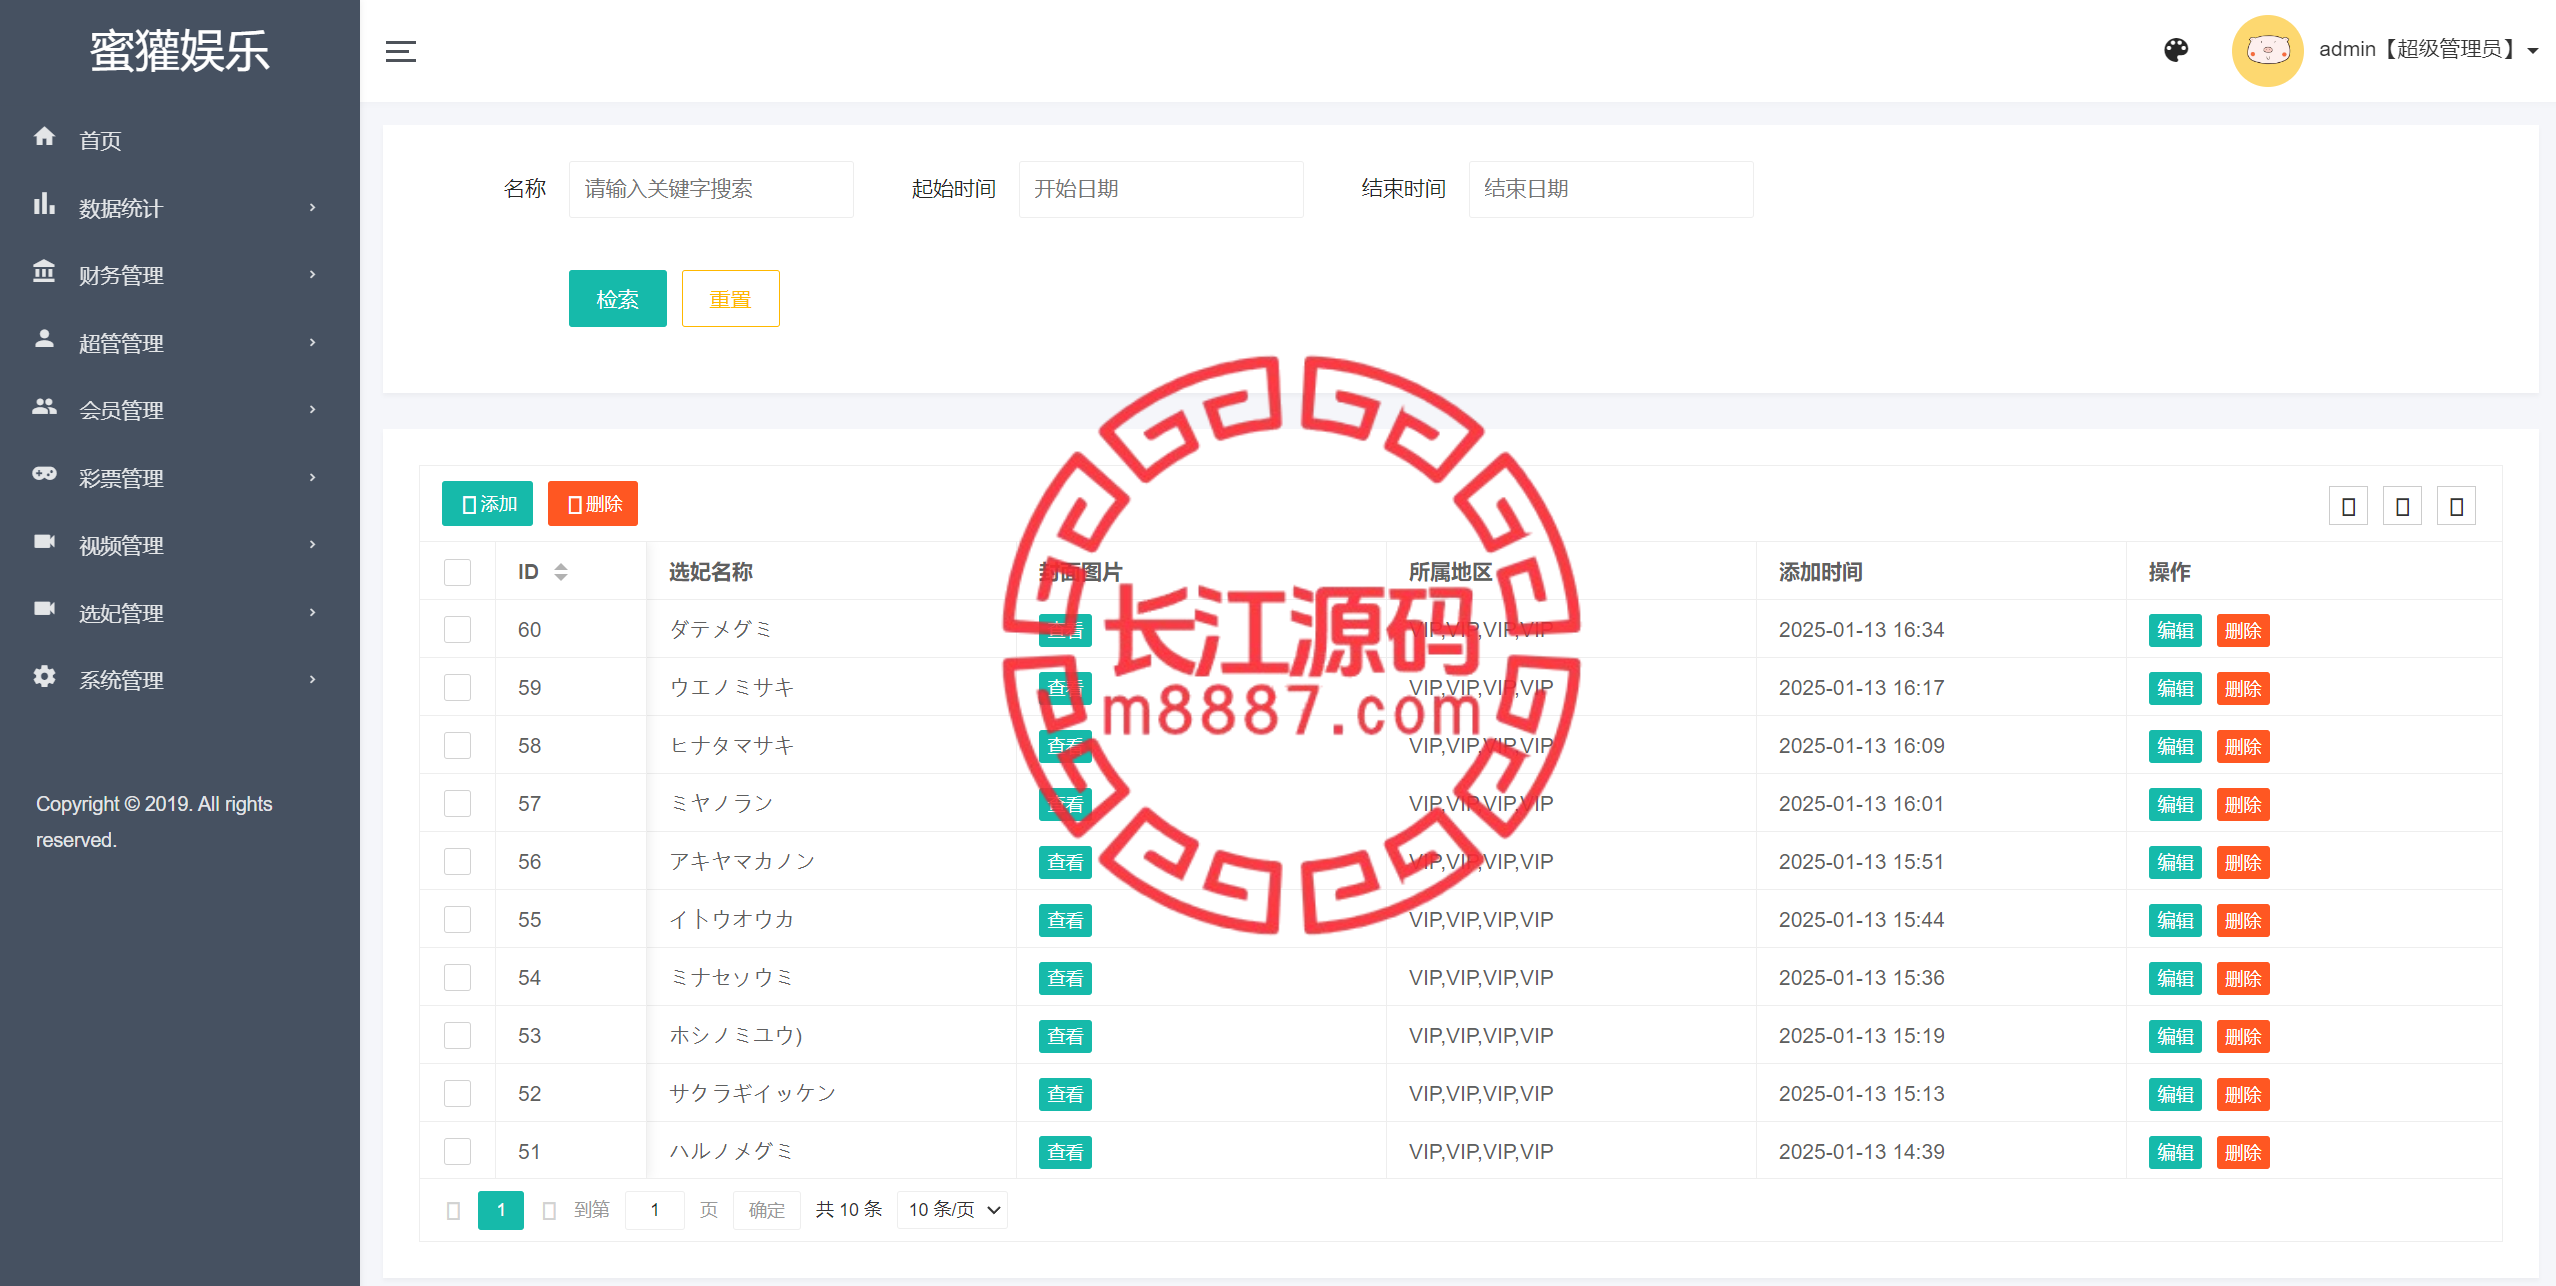Click the camera icon for 视频管理
Viewport: 2556px width, 1286px height.
click(x=44, y=541)
